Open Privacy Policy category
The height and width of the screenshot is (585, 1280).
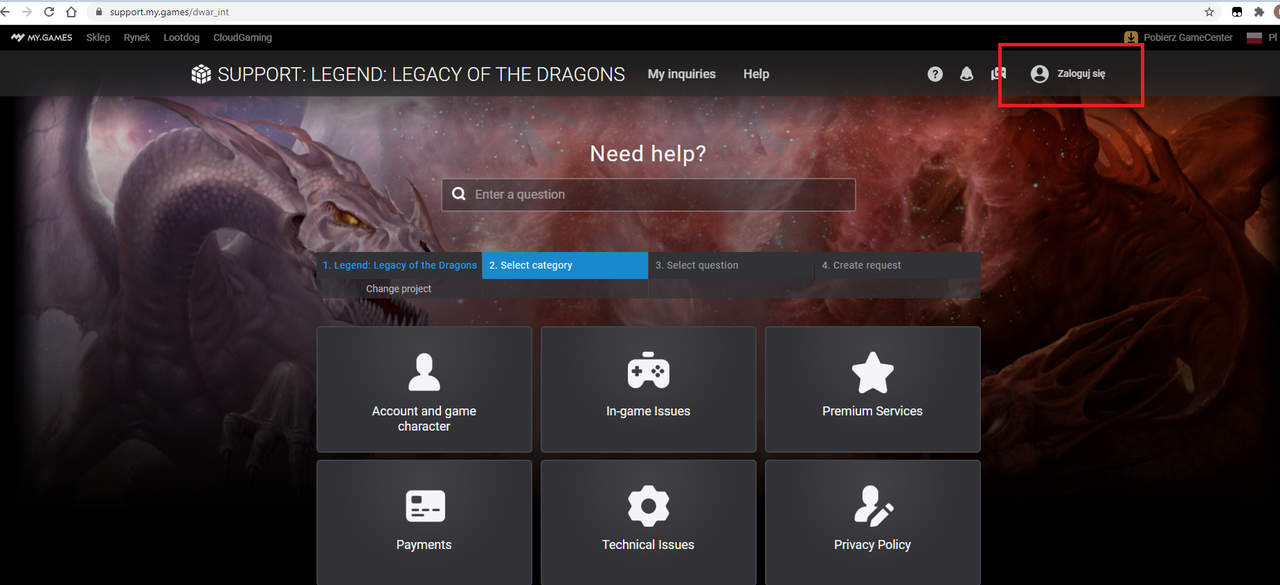click(873, 522)
